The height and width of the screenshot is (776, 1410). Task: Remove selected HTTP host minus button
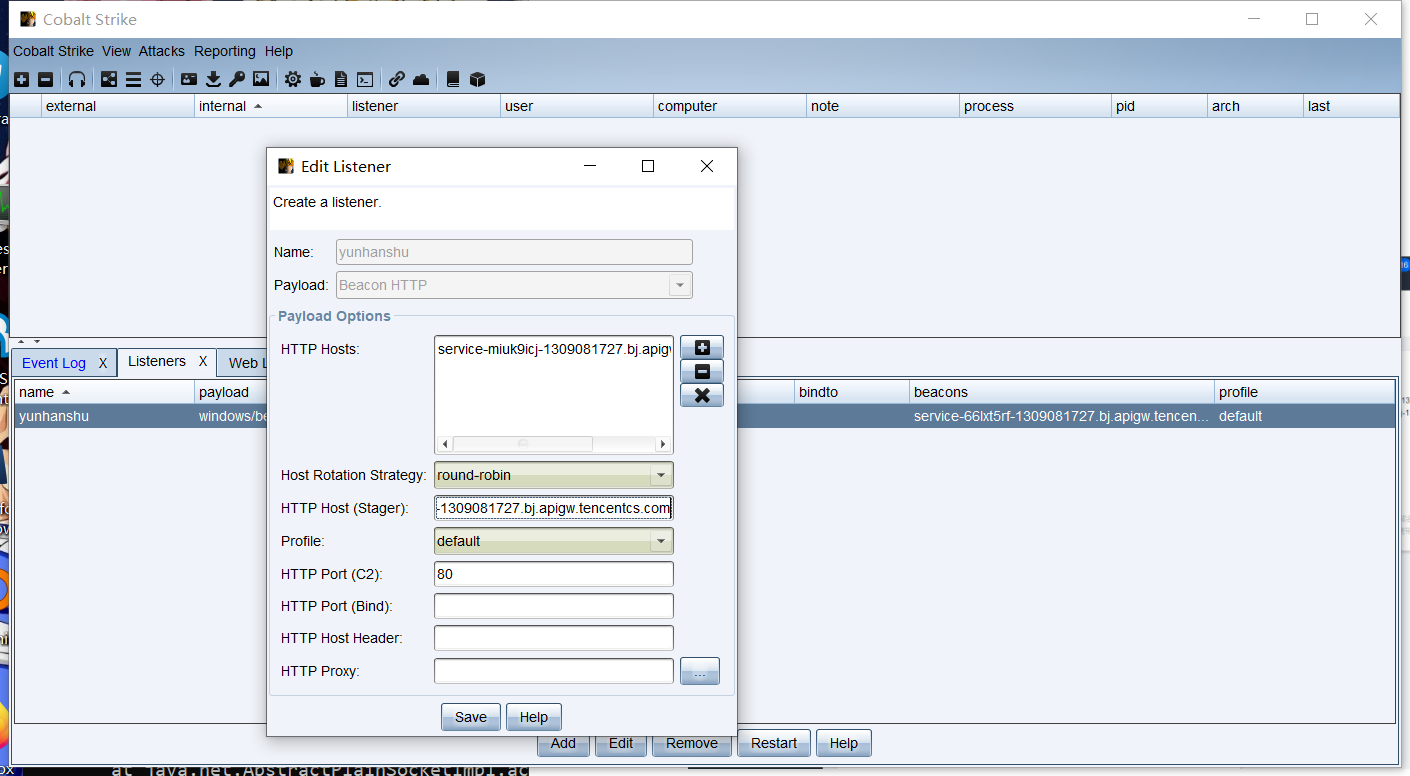tap(702, 372)
